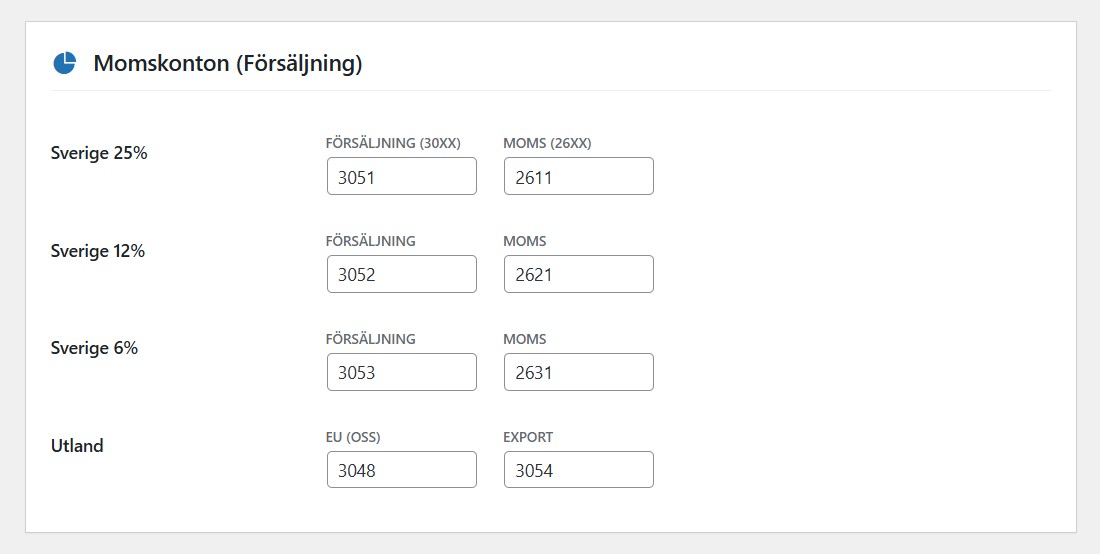Viewport: 1100px width, 554px height.
Task: Click the Momskonton (Försäljning) heading
Action: pos(227,64)
